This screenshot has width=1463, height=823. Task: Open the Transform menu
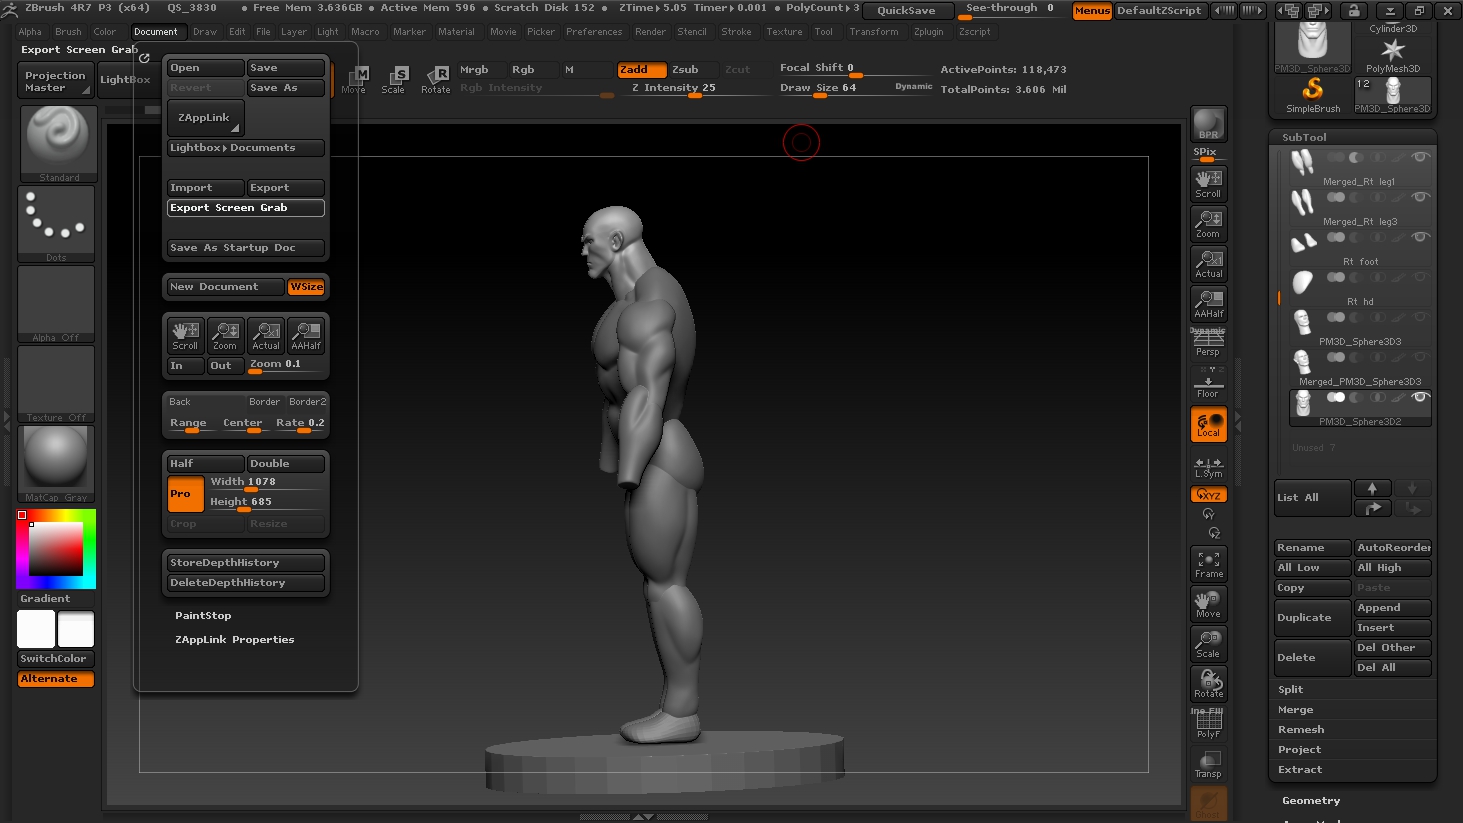874,31
